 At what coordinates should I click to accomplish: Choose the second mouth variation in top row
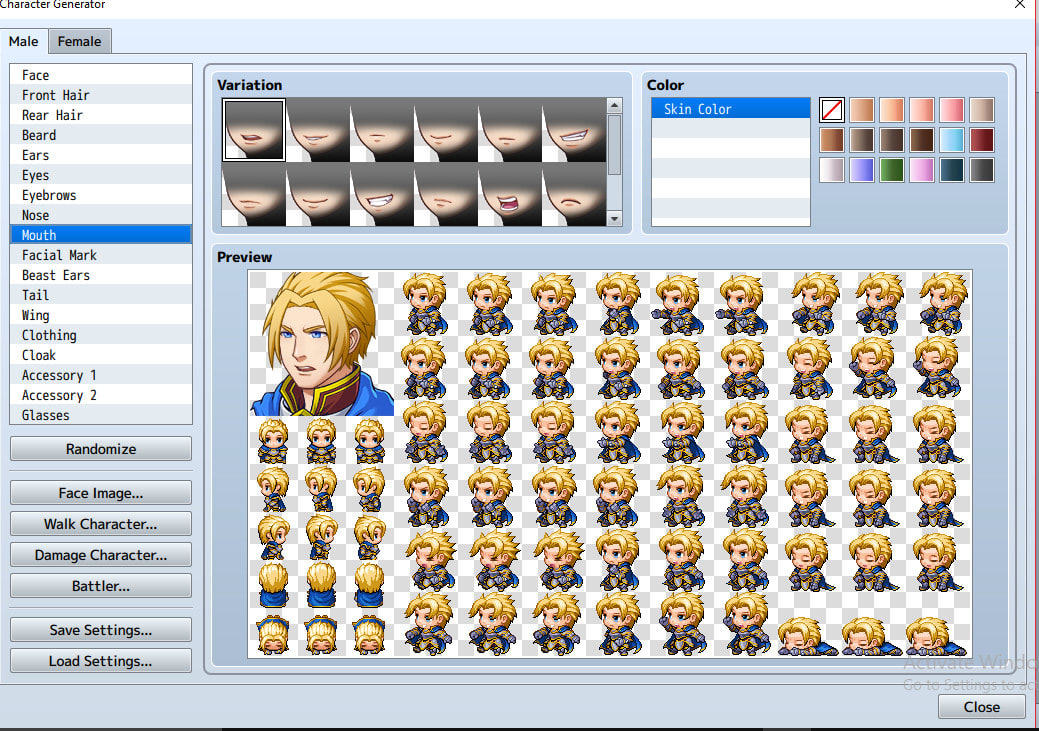click(318, 130)
